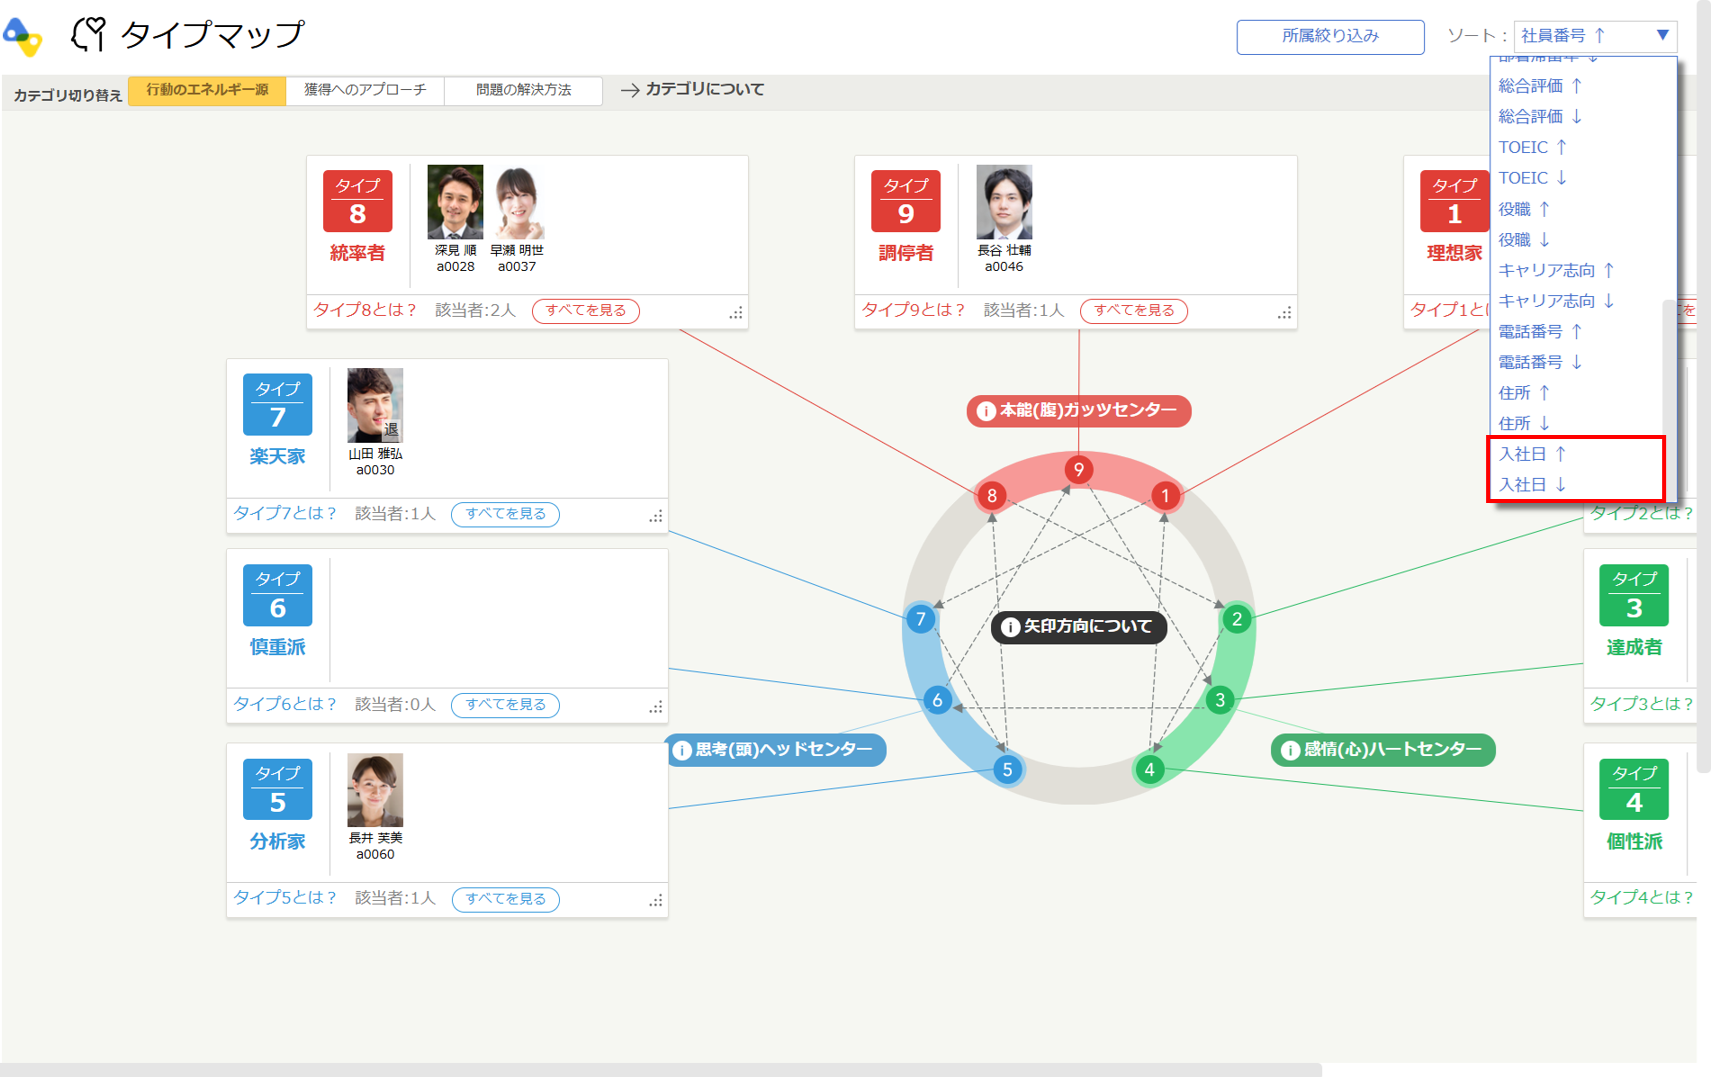Click the red node 9 on the enneagram
Viewport: 1711px width, 1077px height.
tap(1078, 470)
